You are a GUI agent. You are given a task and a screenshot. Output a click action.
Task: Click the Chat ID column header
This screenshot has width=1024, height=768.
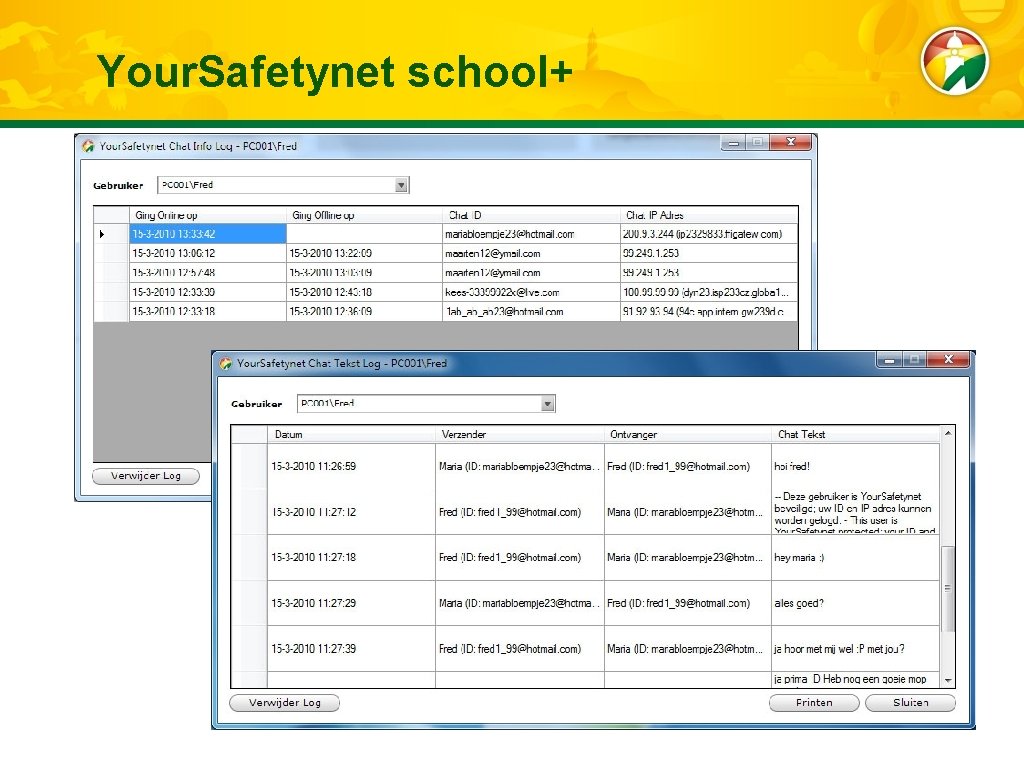531,215
